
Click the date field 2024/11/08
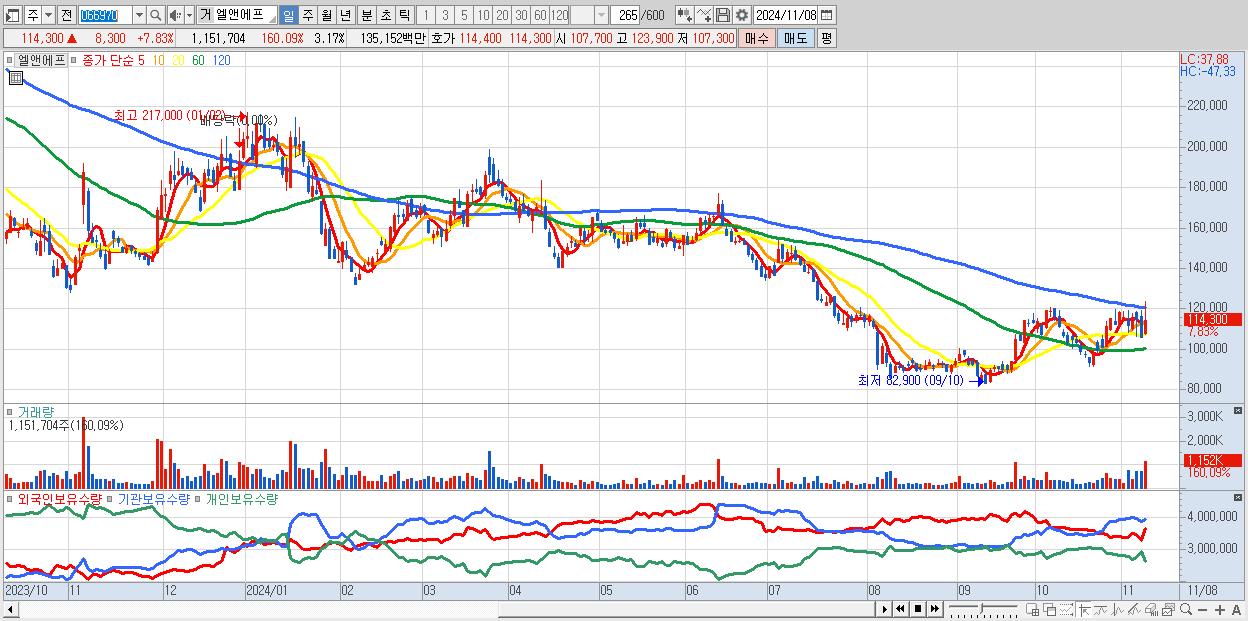tap(786, 15)
